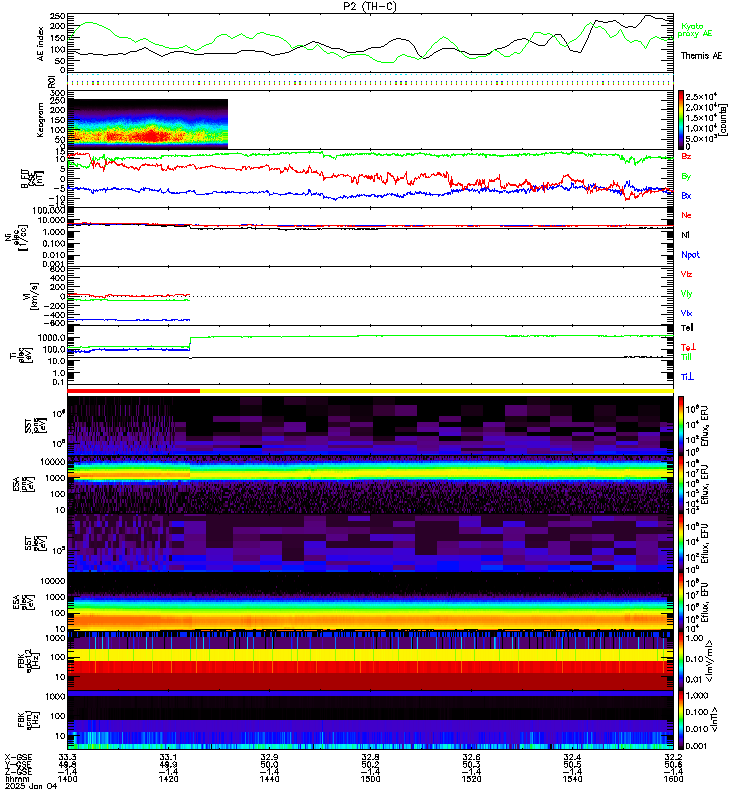The height and width of the screenshot is (800, 750).
Task: Click the date label 2025 Jan 04
Action: [x=31, y=786]
